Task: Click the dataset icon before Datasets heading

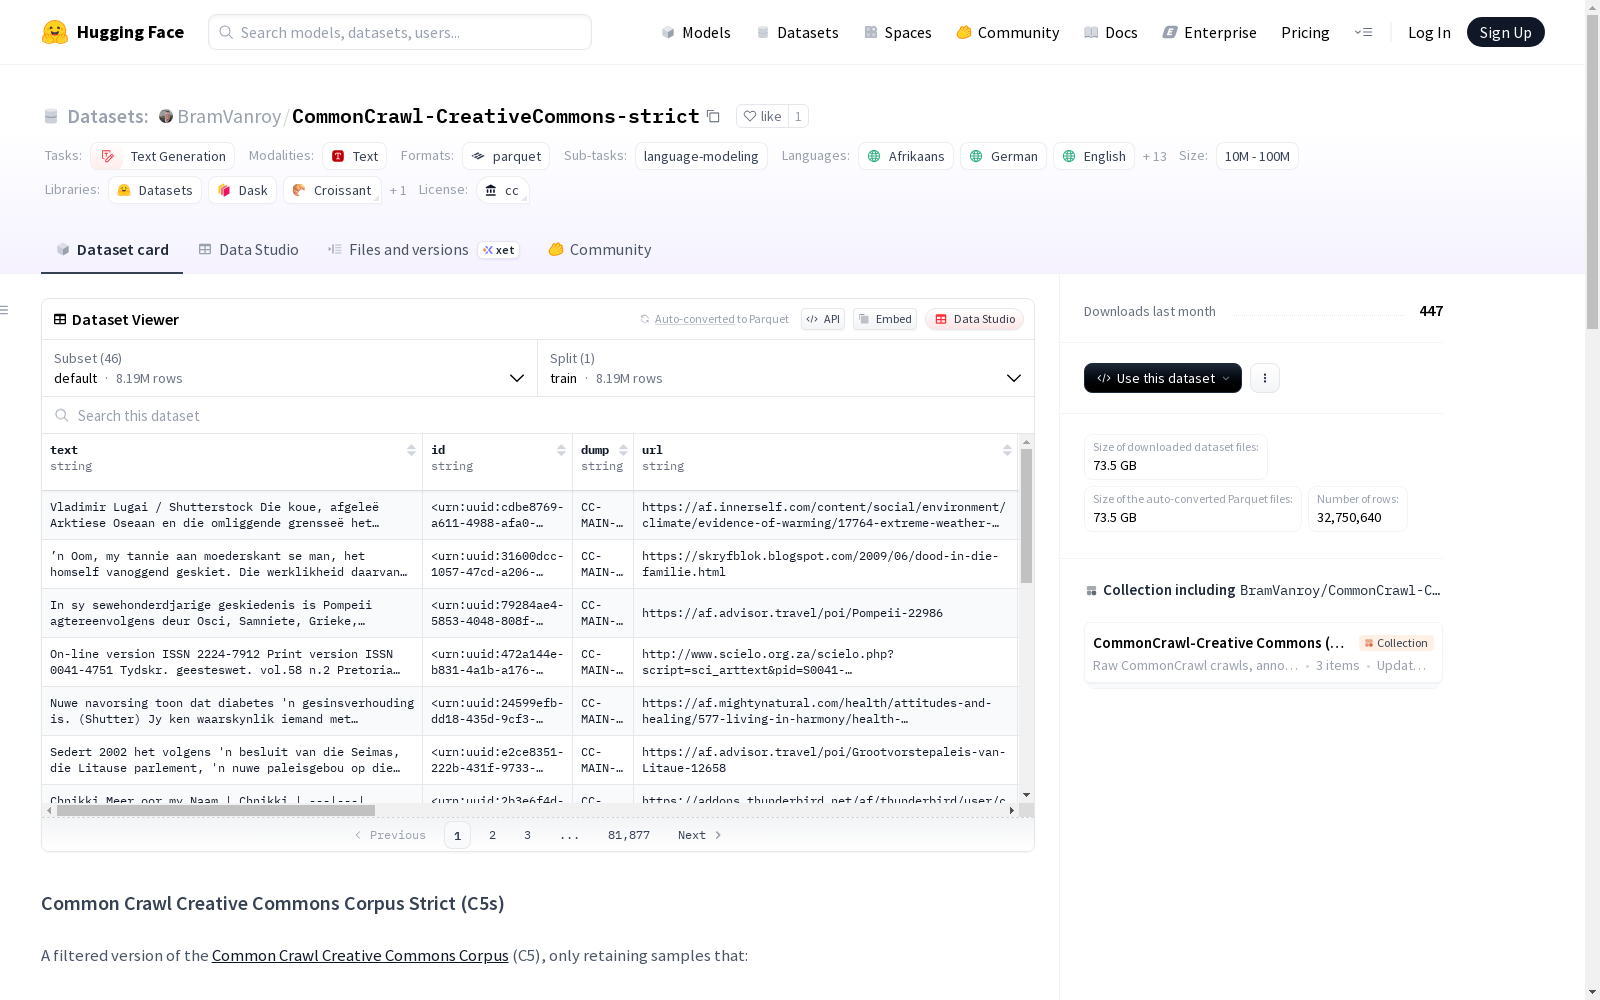Action: [x=51, y=116]
